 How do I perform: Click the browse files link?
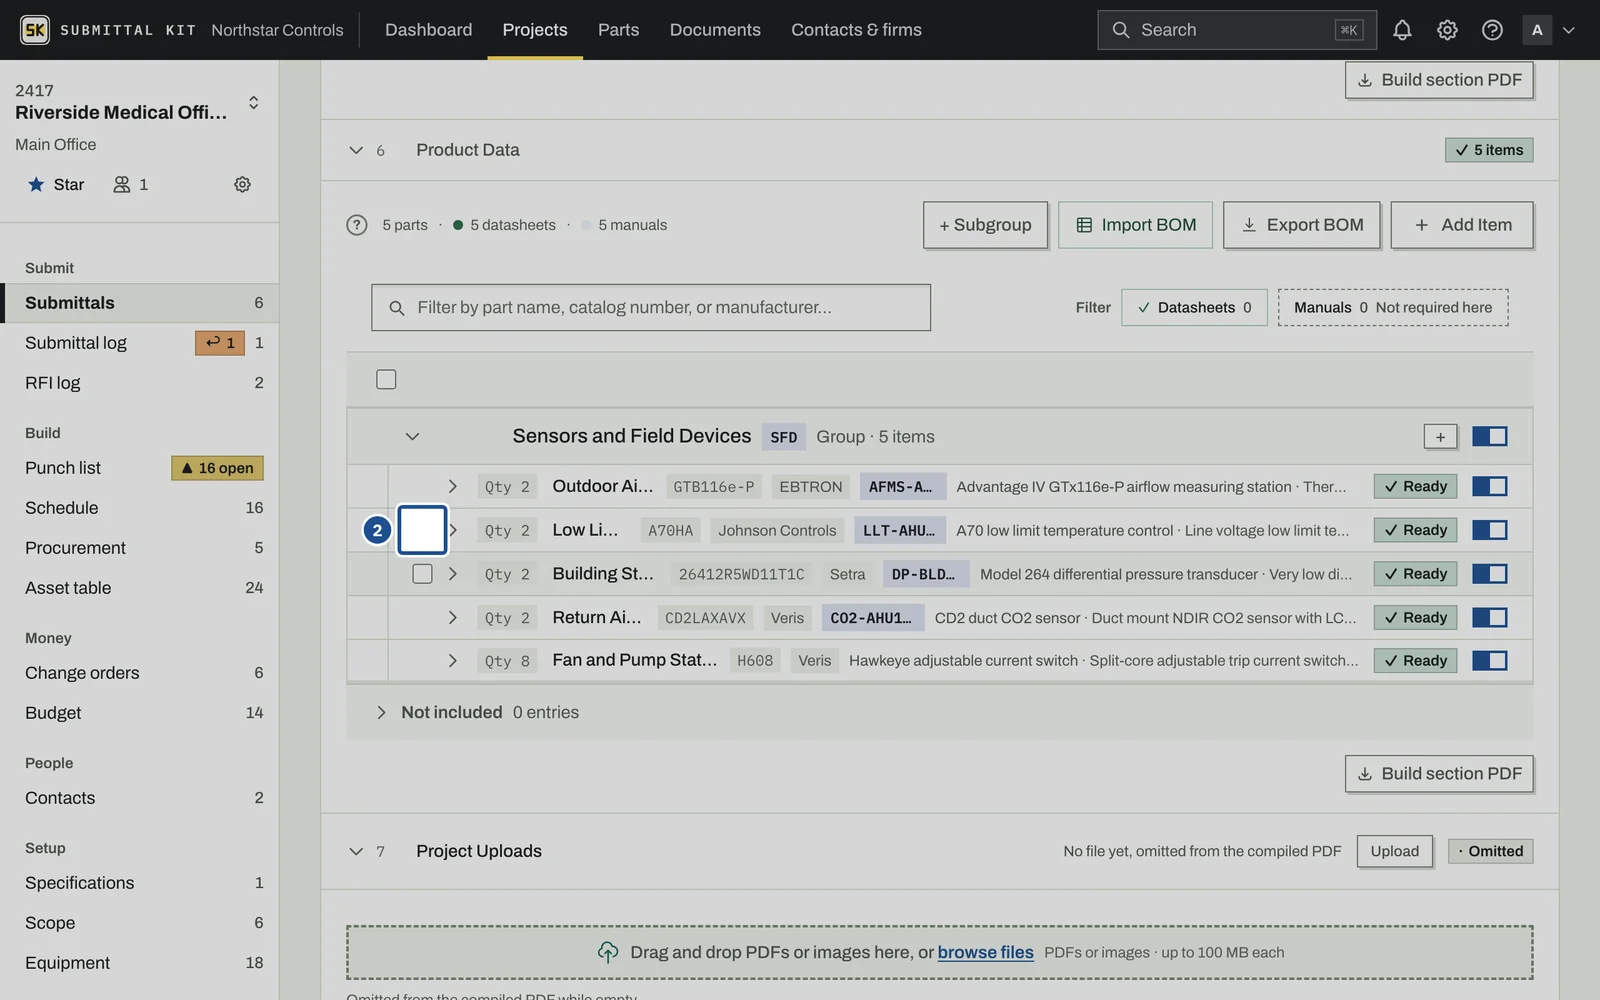click(985, 952)
